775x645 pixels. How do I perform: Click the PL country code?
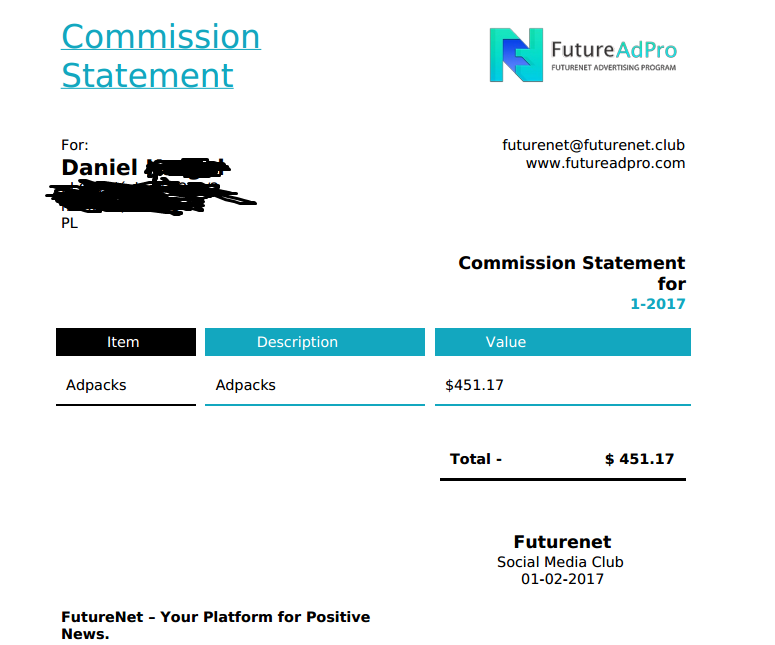coord(69,223)
